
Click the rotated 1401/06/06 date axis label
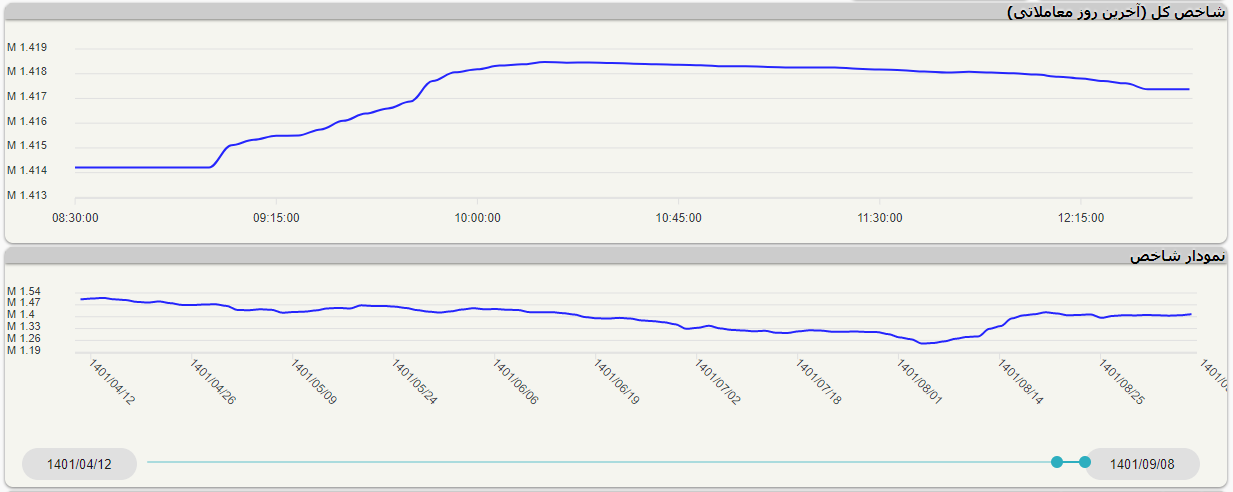(x=515, y=382)
